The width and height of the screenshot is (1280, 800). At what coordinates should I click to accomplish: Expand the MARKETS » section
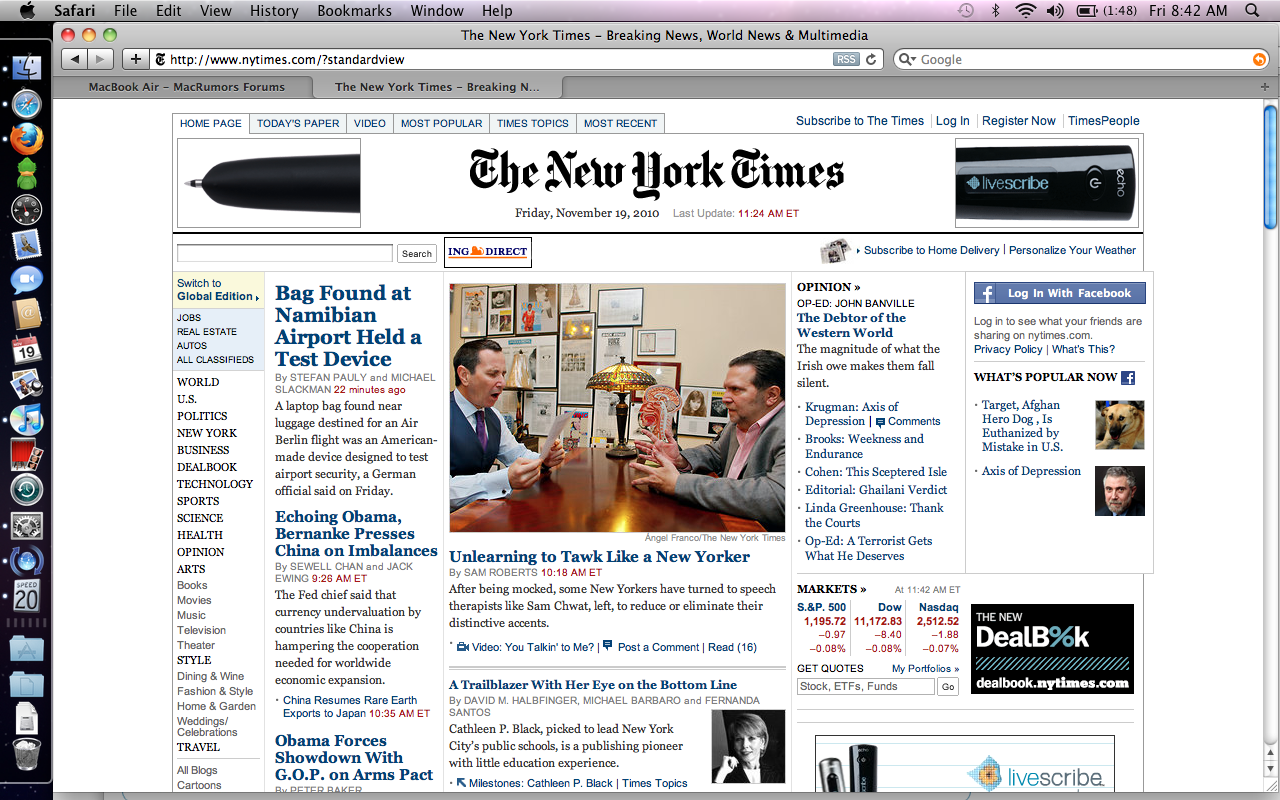[831, 589]
